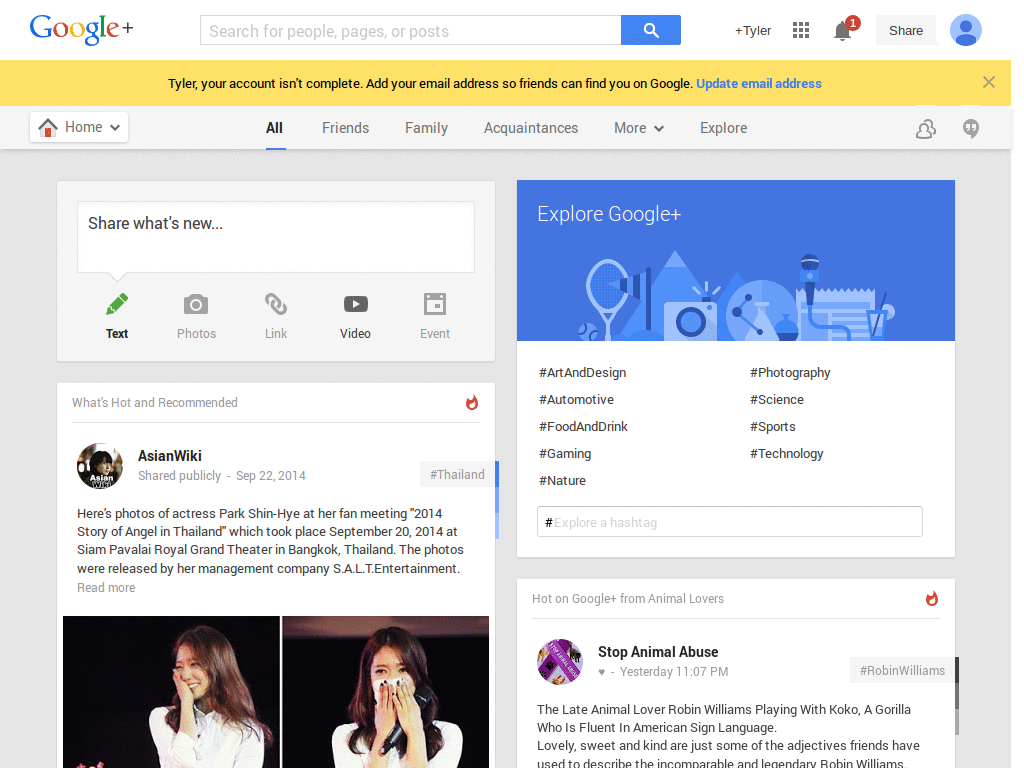
Task: Open the #ArtAndDesign hashtag
Action: [x=583, y=373]
